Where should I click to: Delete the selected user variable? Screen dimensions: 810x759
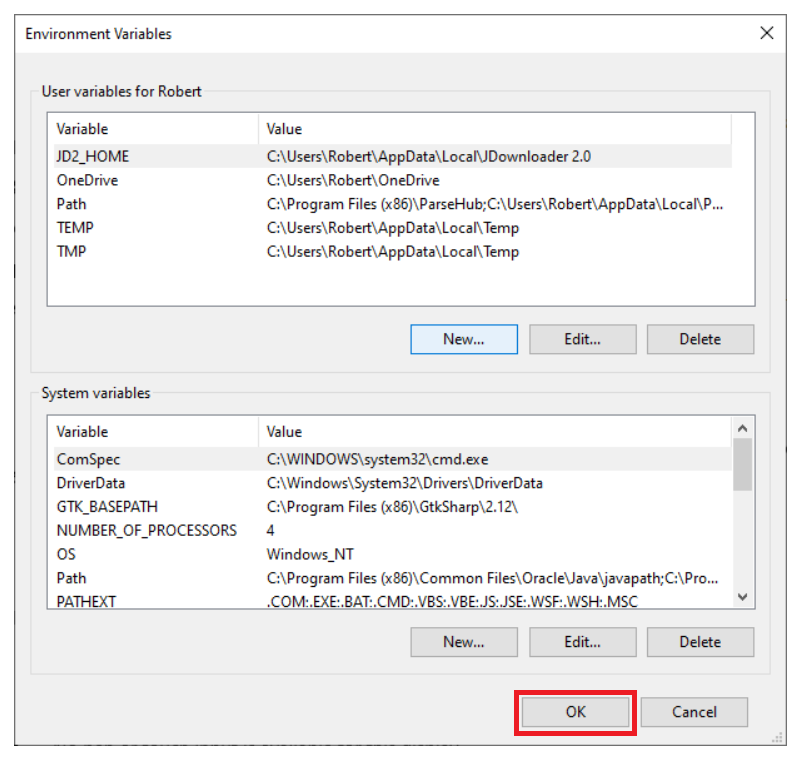coord(700,339)
